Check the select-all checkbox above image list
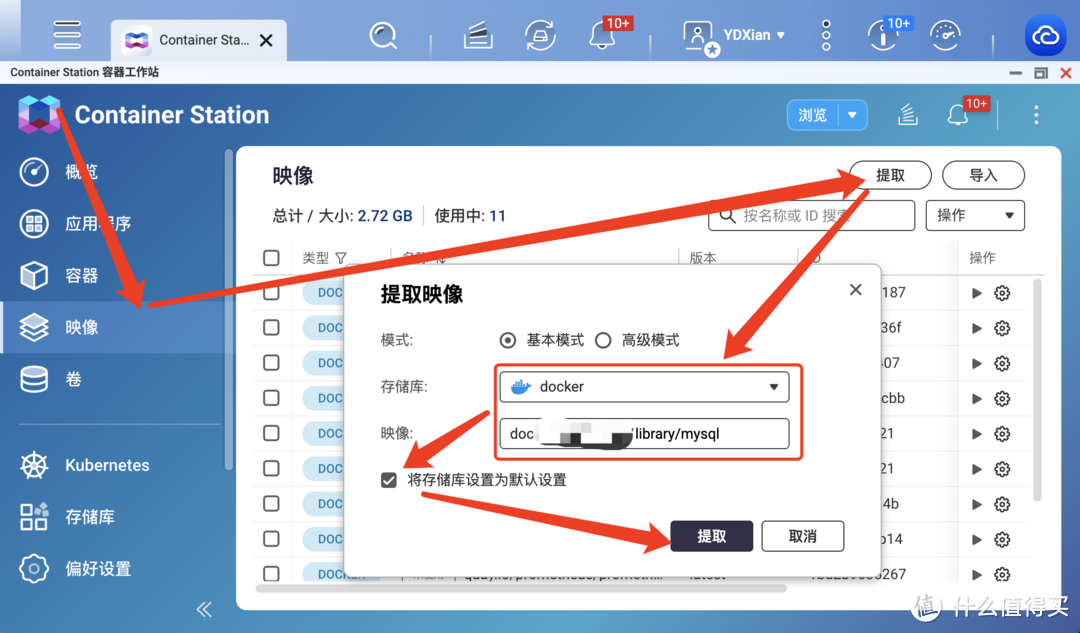1080x633 pixels. point(271,257)
